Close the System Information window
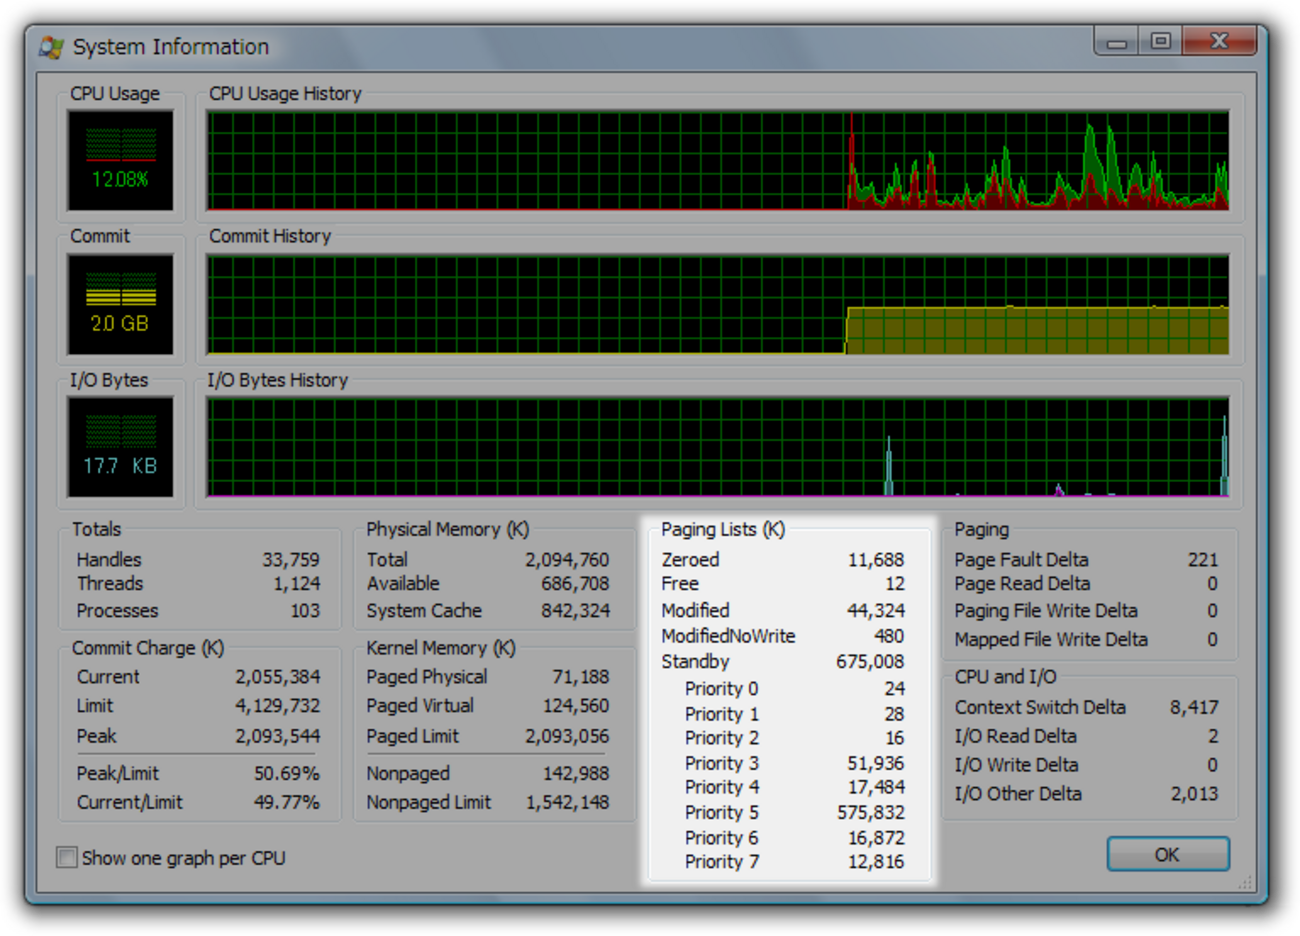The width and height of the screenshot is (1300, 936). point(1218,42)
